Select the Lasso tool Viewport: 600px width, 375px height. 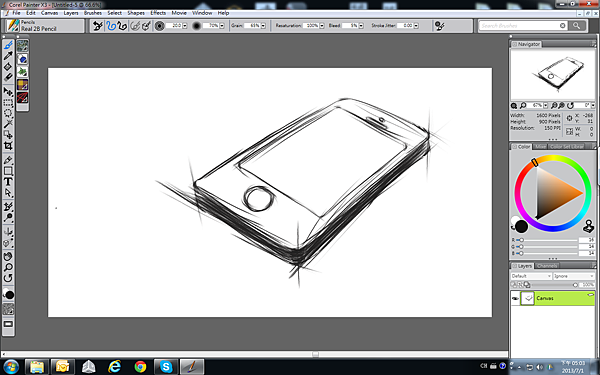pyautogui.click(x=8, y=113)
